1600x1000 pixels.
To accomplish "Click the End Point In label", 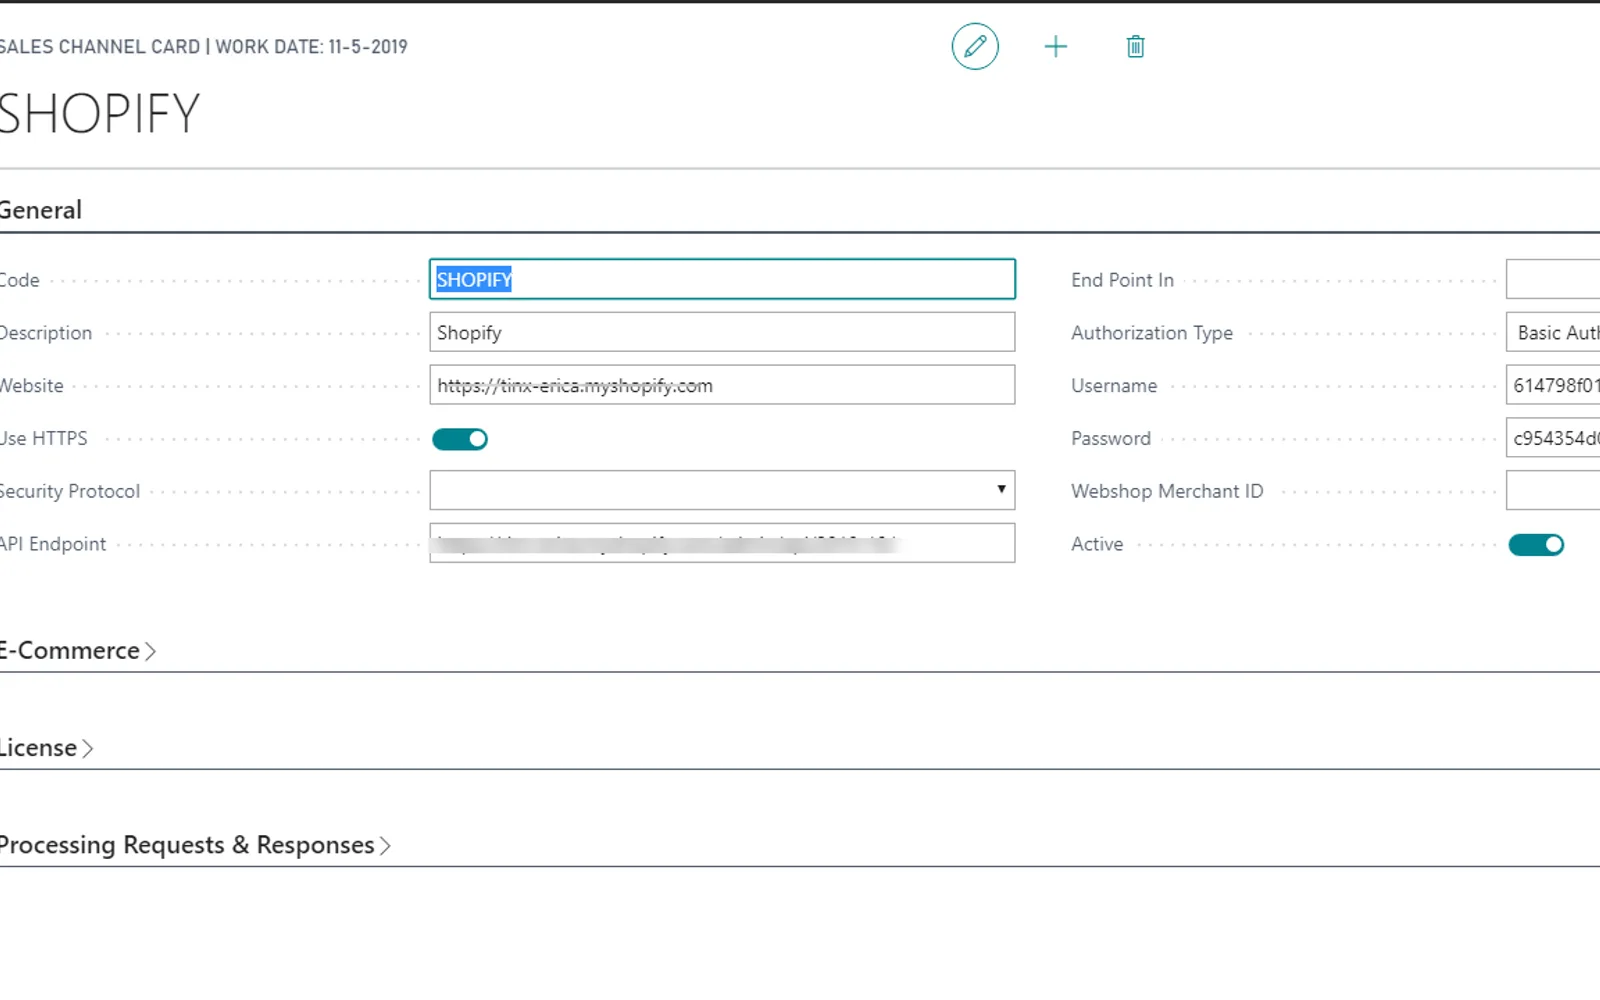I will pyautogui.click(x=1122, y=280).
